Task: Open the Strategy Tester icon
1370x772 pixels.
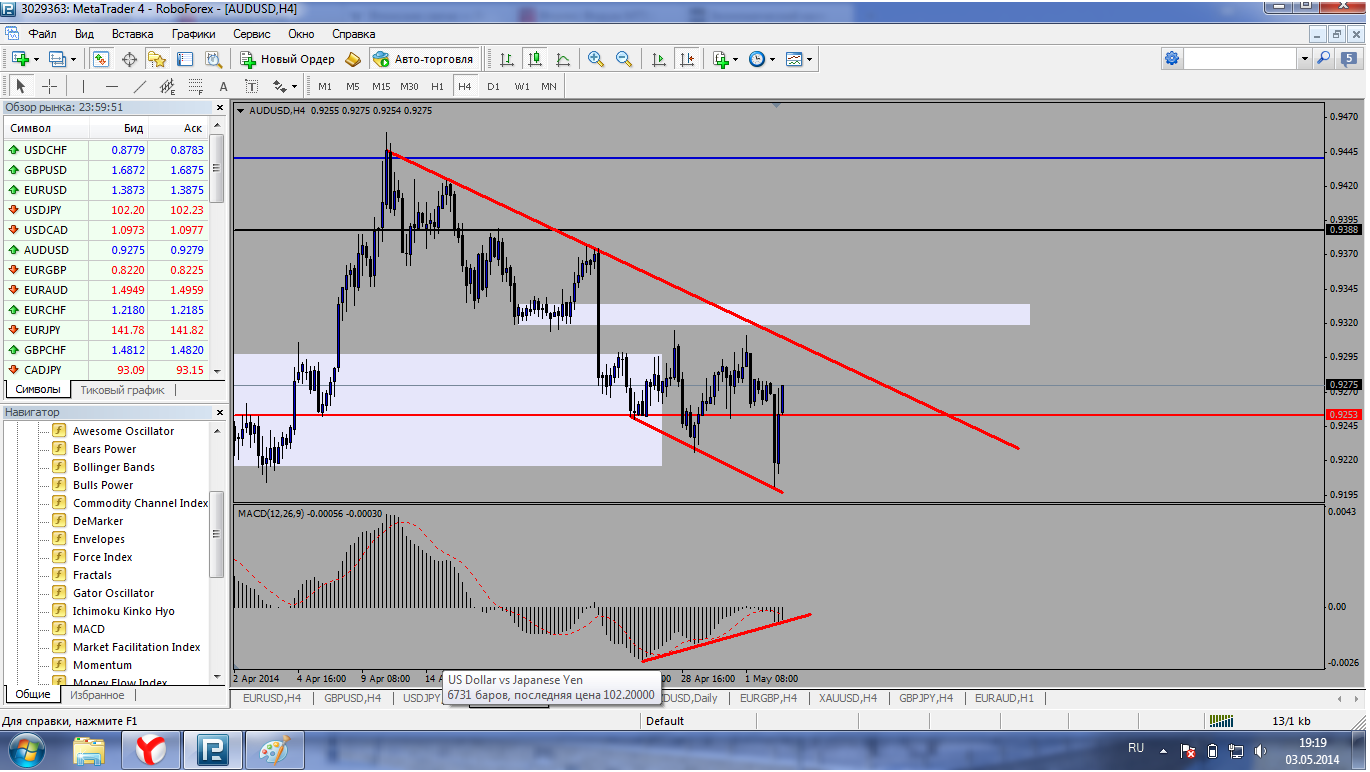Action: coord(212,59)
